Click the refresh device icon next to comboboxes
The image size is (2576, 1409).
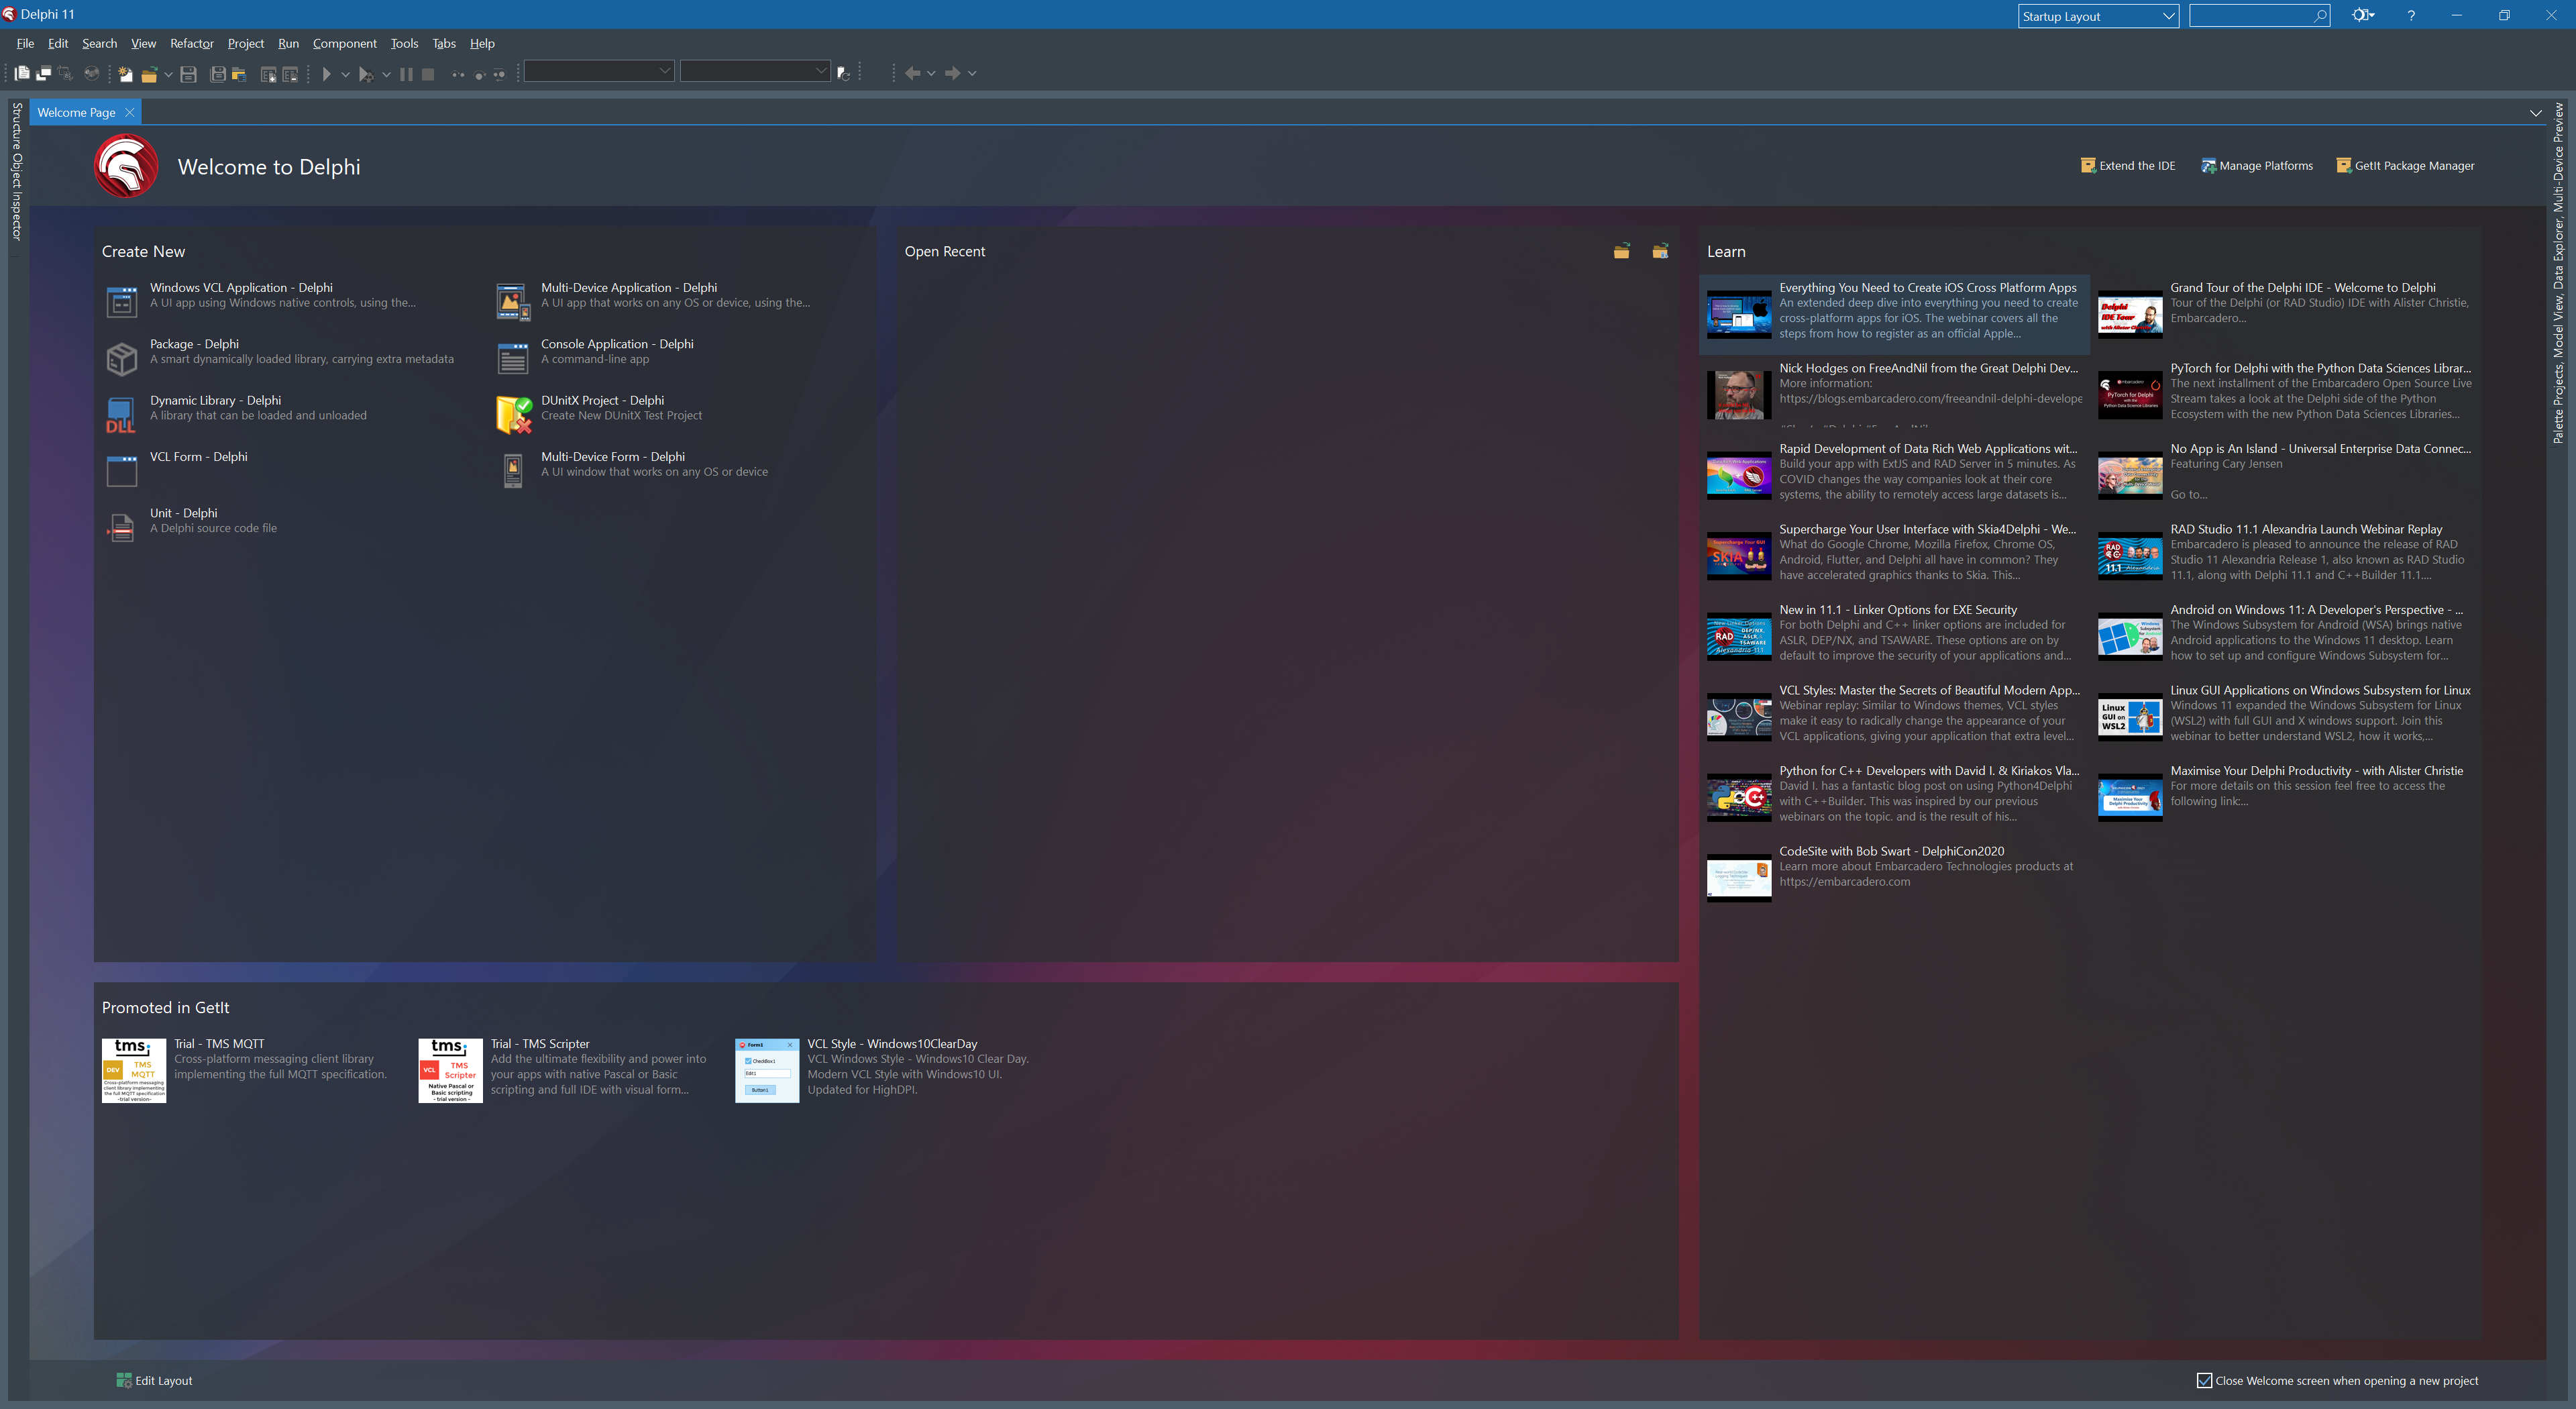[x=844, y=74]
